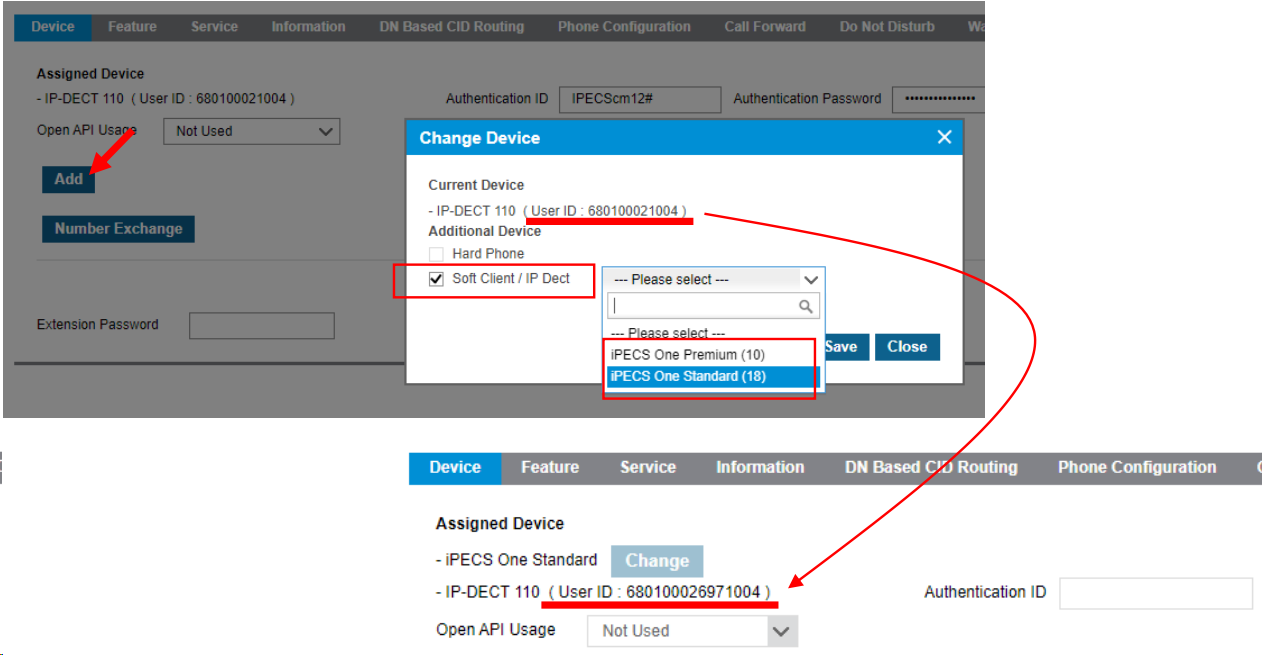Click Change button next to iPECS One Standard
This screenshot has width=1264, height=655.
pos(657,561)
